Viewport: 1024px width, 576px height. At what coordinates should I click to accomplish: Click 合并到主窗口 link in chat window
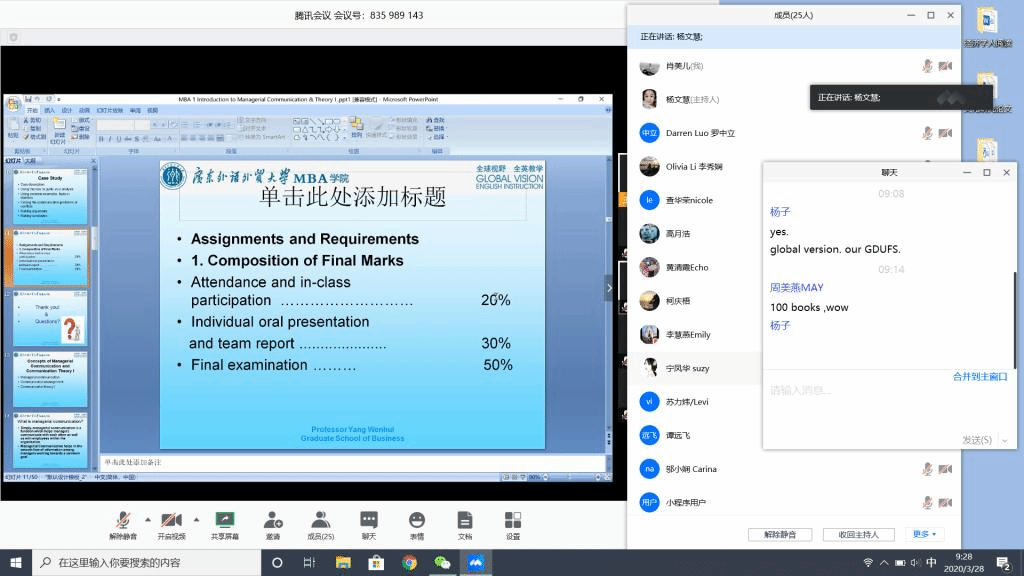979,376
